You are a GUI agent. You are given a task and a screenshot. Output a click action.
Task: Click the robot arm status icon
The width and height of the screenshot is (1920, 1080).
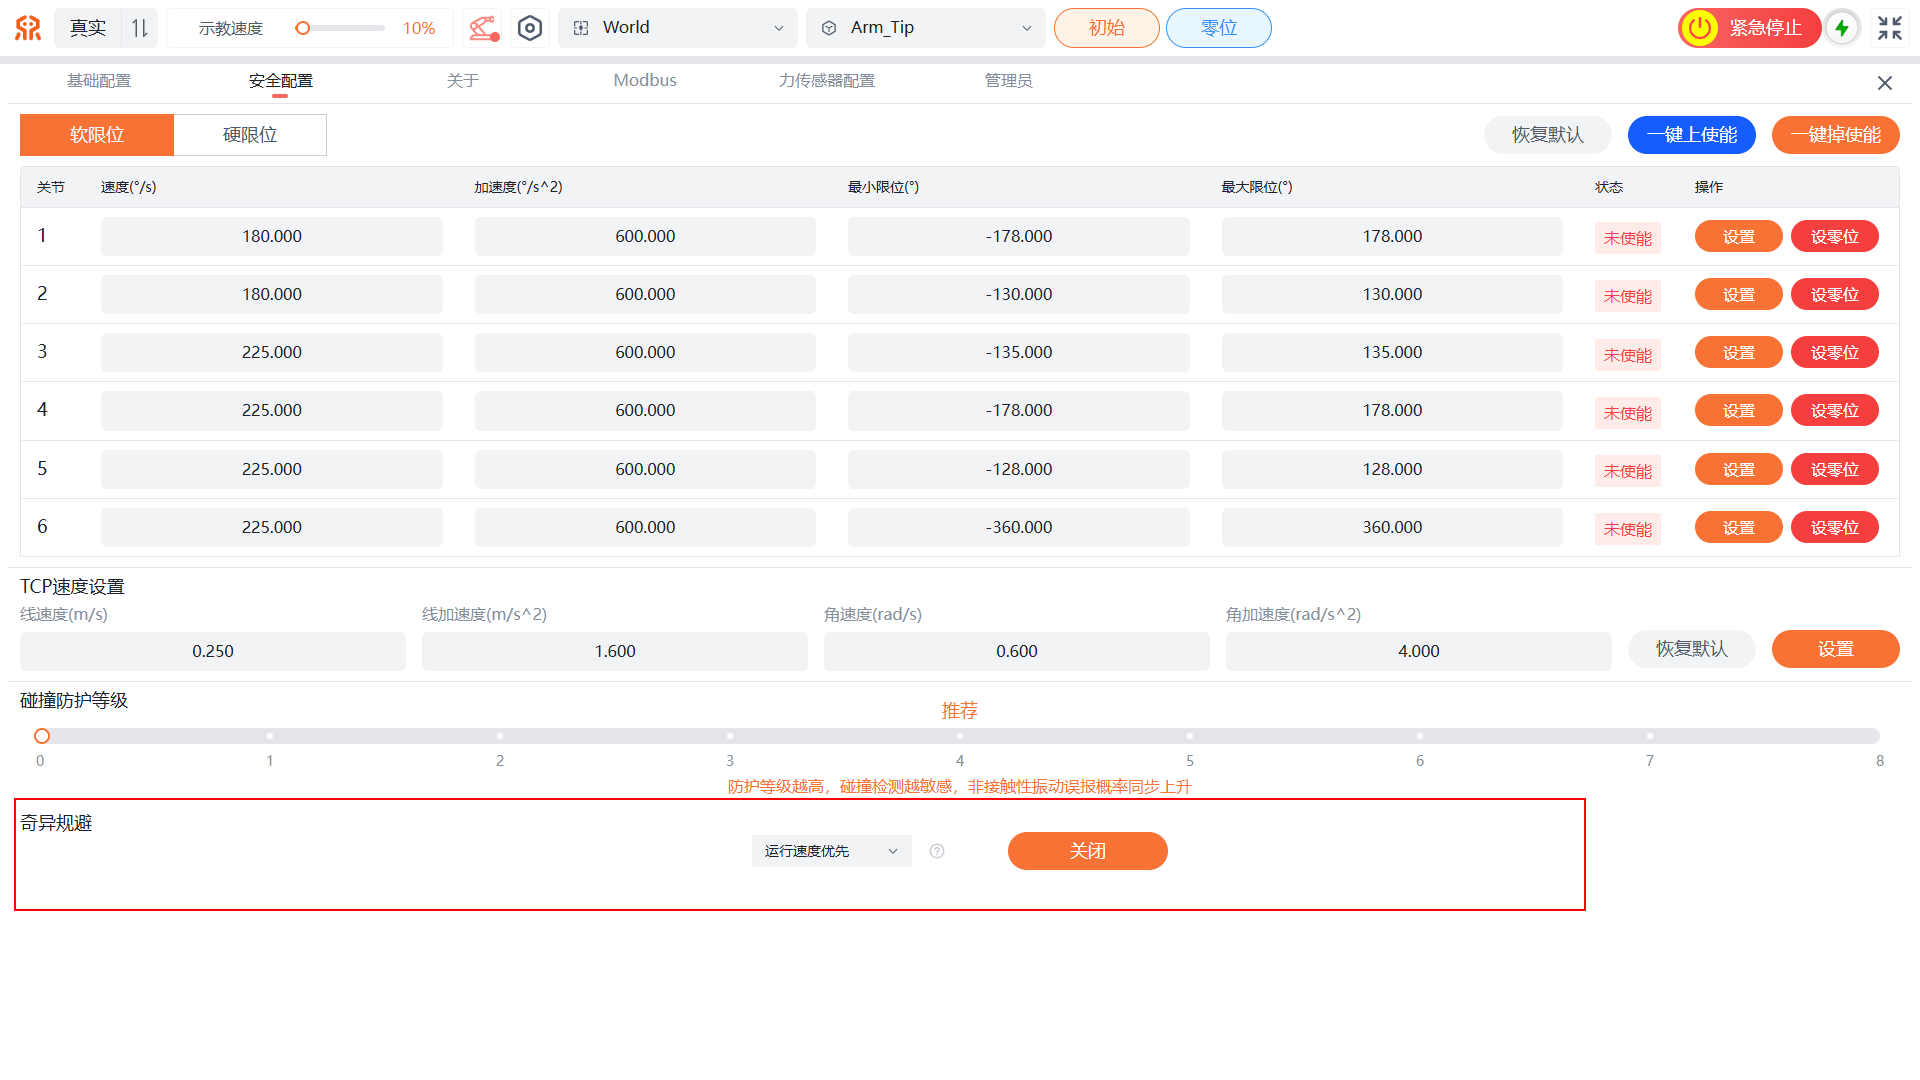click(x=484, y=28)
